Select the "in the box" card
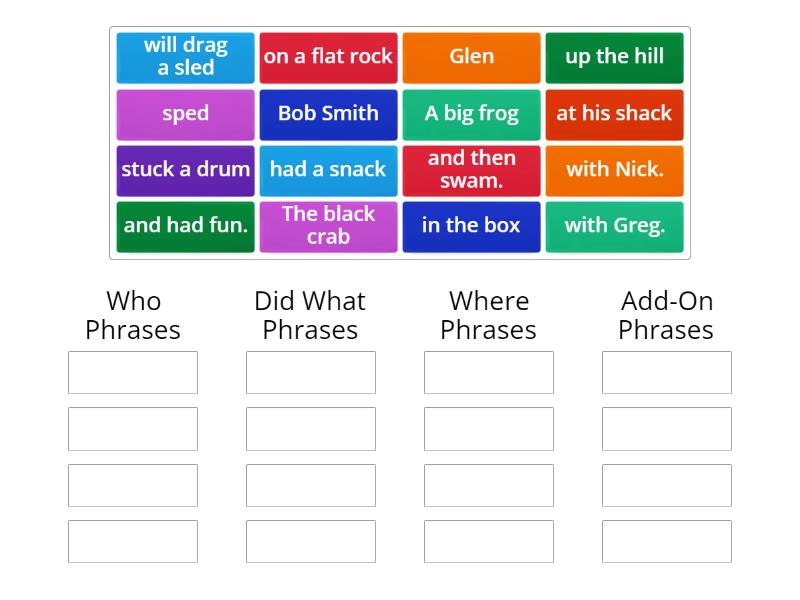Screen dimensions: 800x600 [471, 225]
